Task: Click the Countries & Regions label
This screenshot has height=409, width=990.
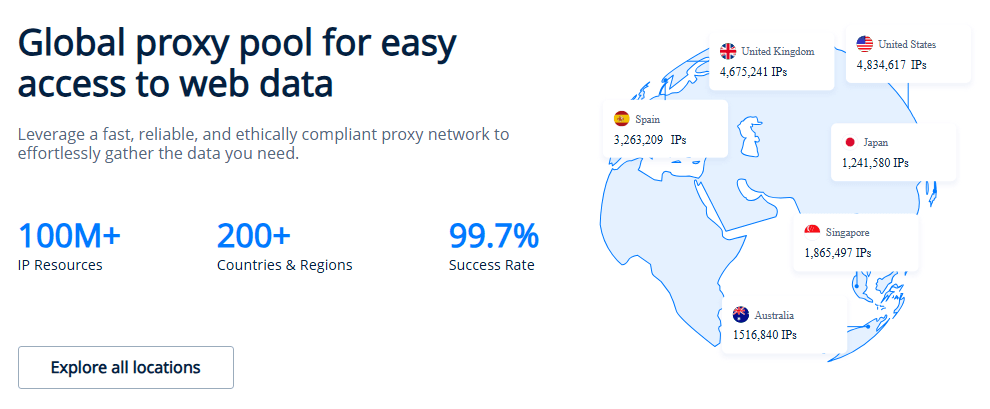Action: pyautogui.click(x=284, y=266)
